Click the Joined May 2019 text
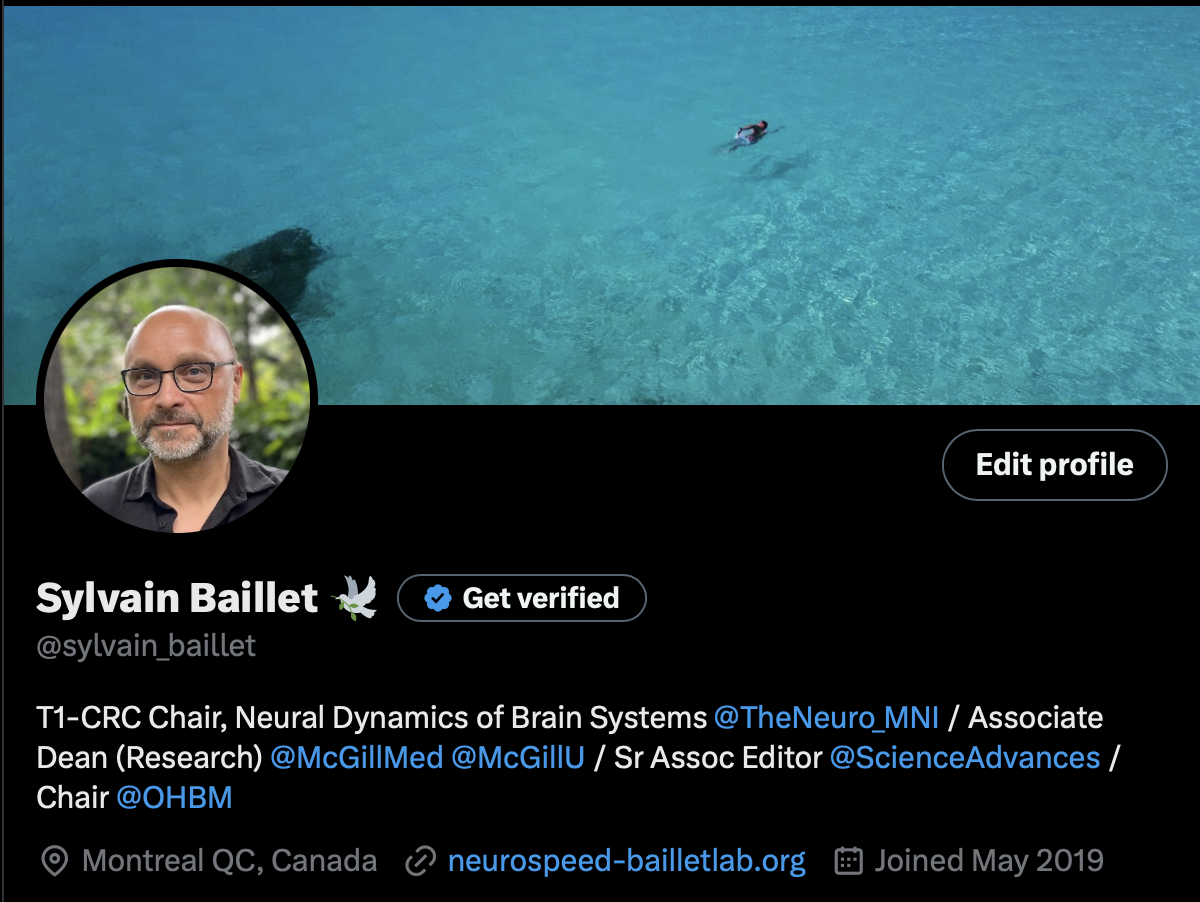Image resolution: width=1200 pixels, height=902 pixels. [989, 861]
